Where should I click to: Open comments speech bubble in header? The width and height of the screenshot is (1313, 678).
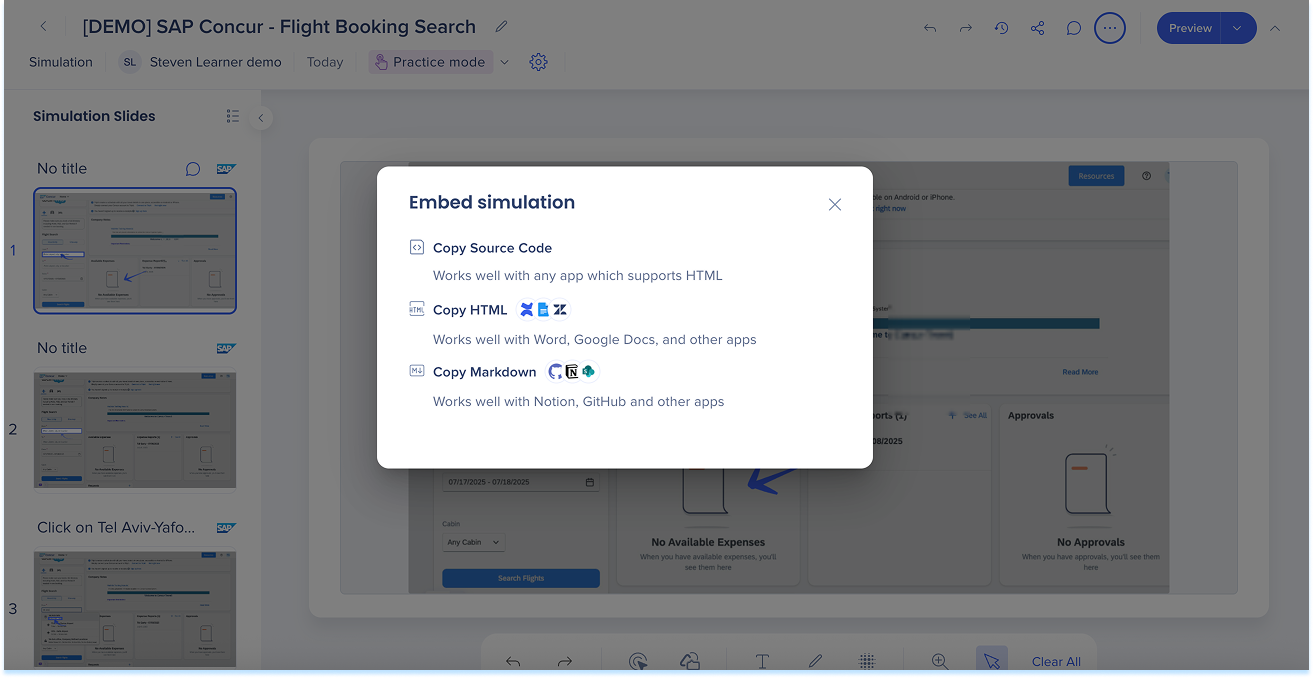1073,28
